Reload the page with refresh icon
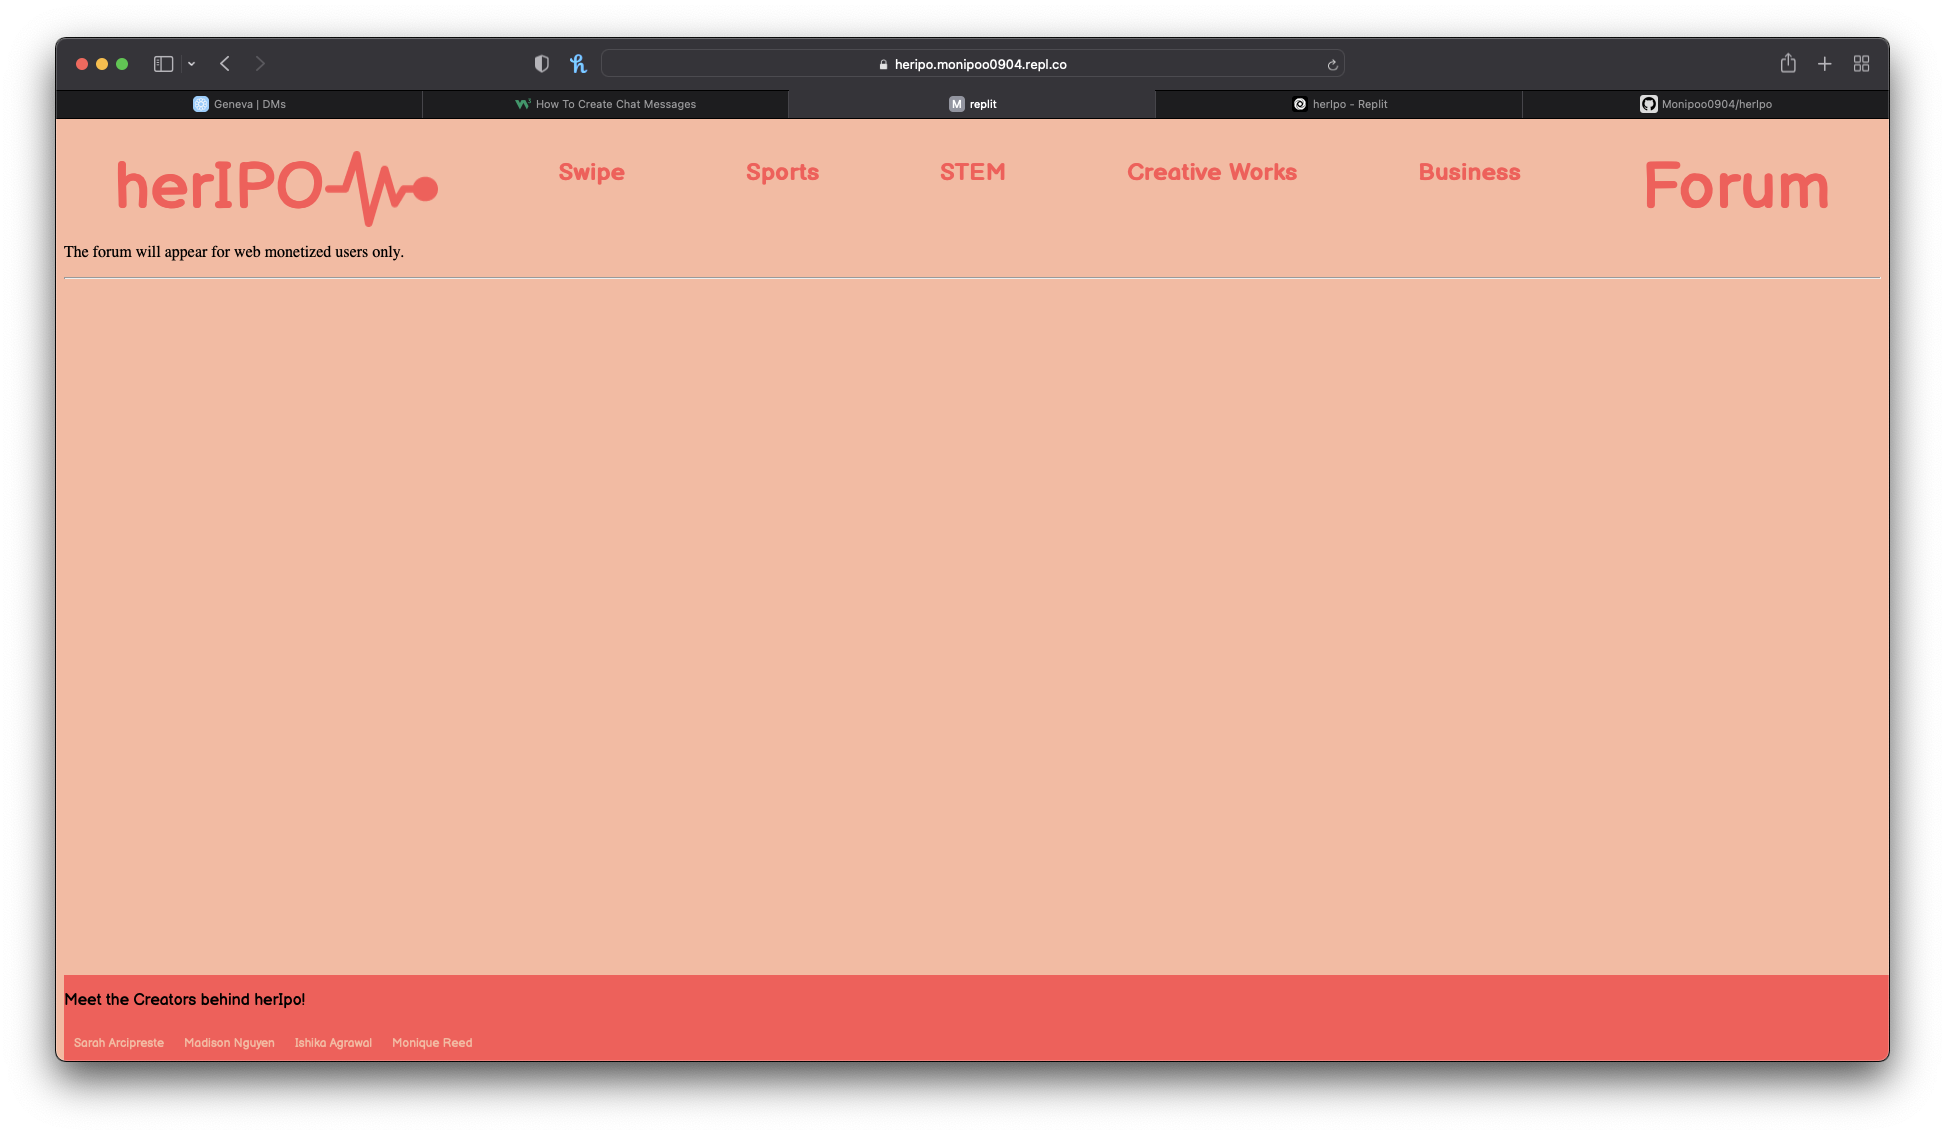This screenshot has width=1945, height=1135. tap(1332, 65)
